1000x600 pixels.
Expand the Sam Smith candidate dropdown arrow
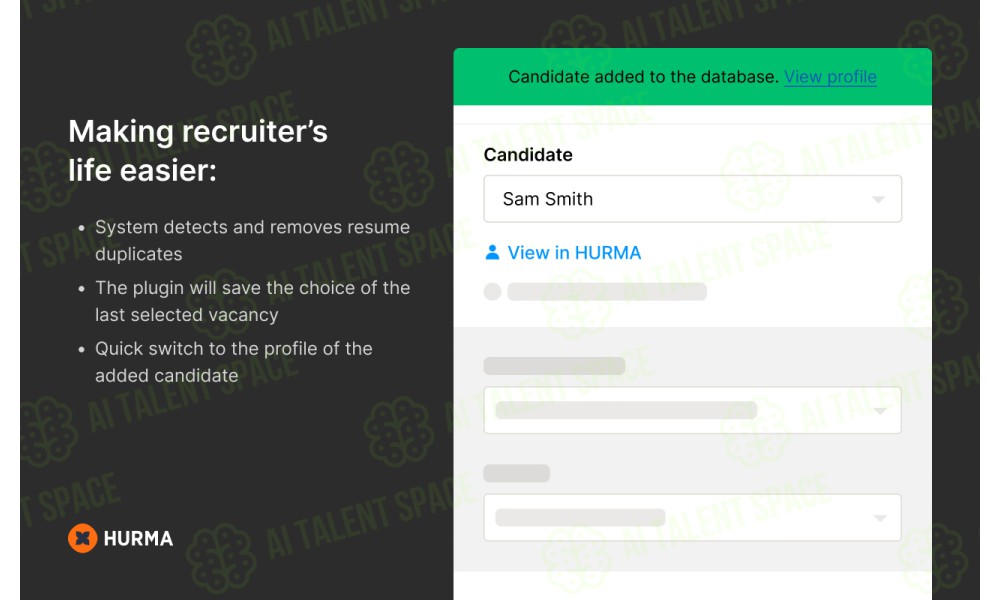878,200
